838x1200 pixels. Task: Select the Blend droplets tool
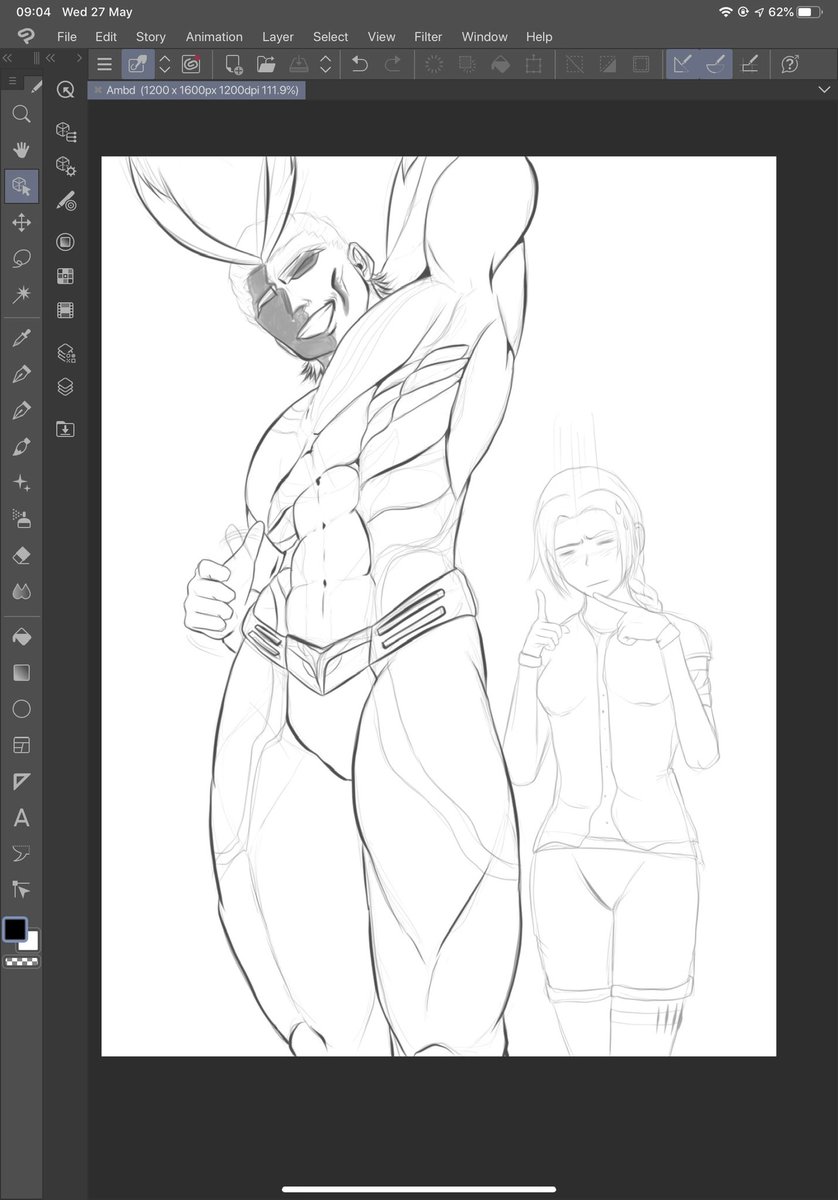coord(21,591)
